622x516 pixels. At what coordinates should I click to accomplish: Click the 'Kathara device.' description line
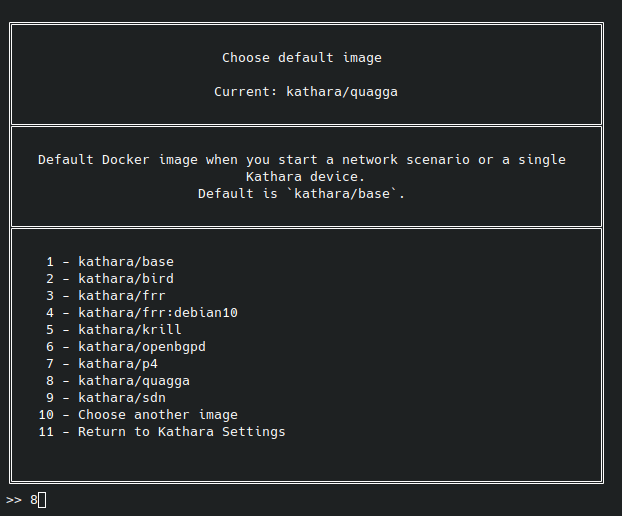(x=302, y=177)
